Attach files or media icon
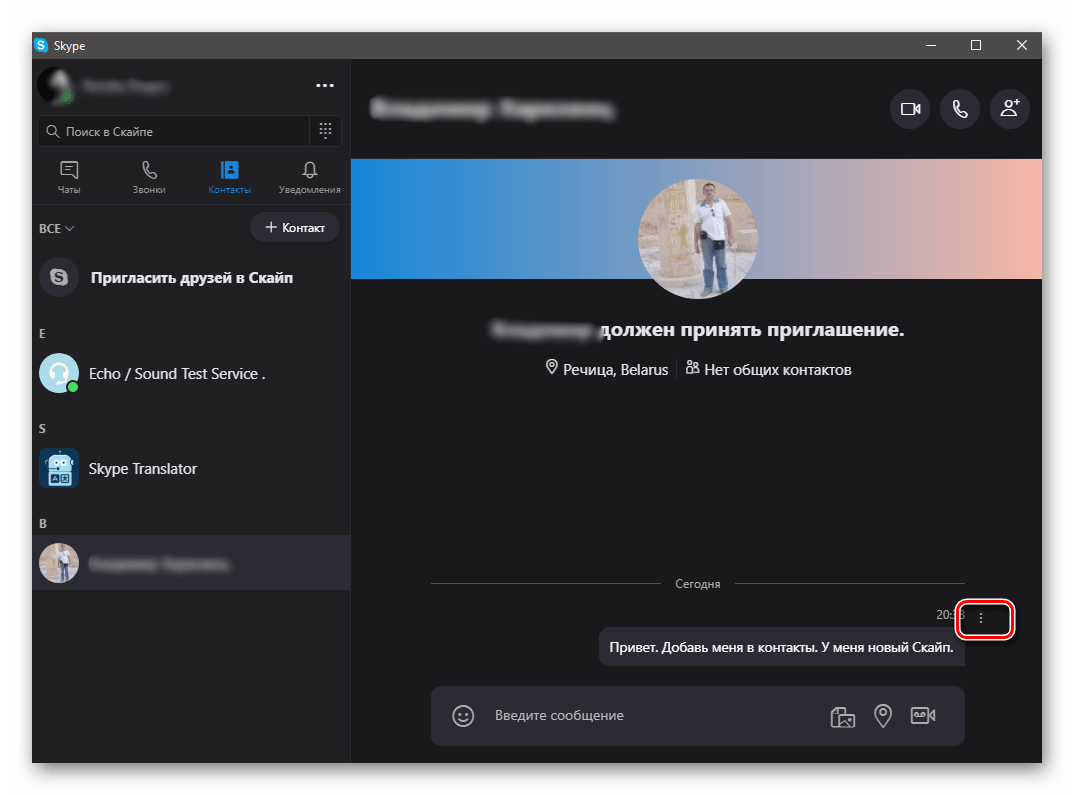The width and height of the screenshot is (1074, 795). [842, 716]
